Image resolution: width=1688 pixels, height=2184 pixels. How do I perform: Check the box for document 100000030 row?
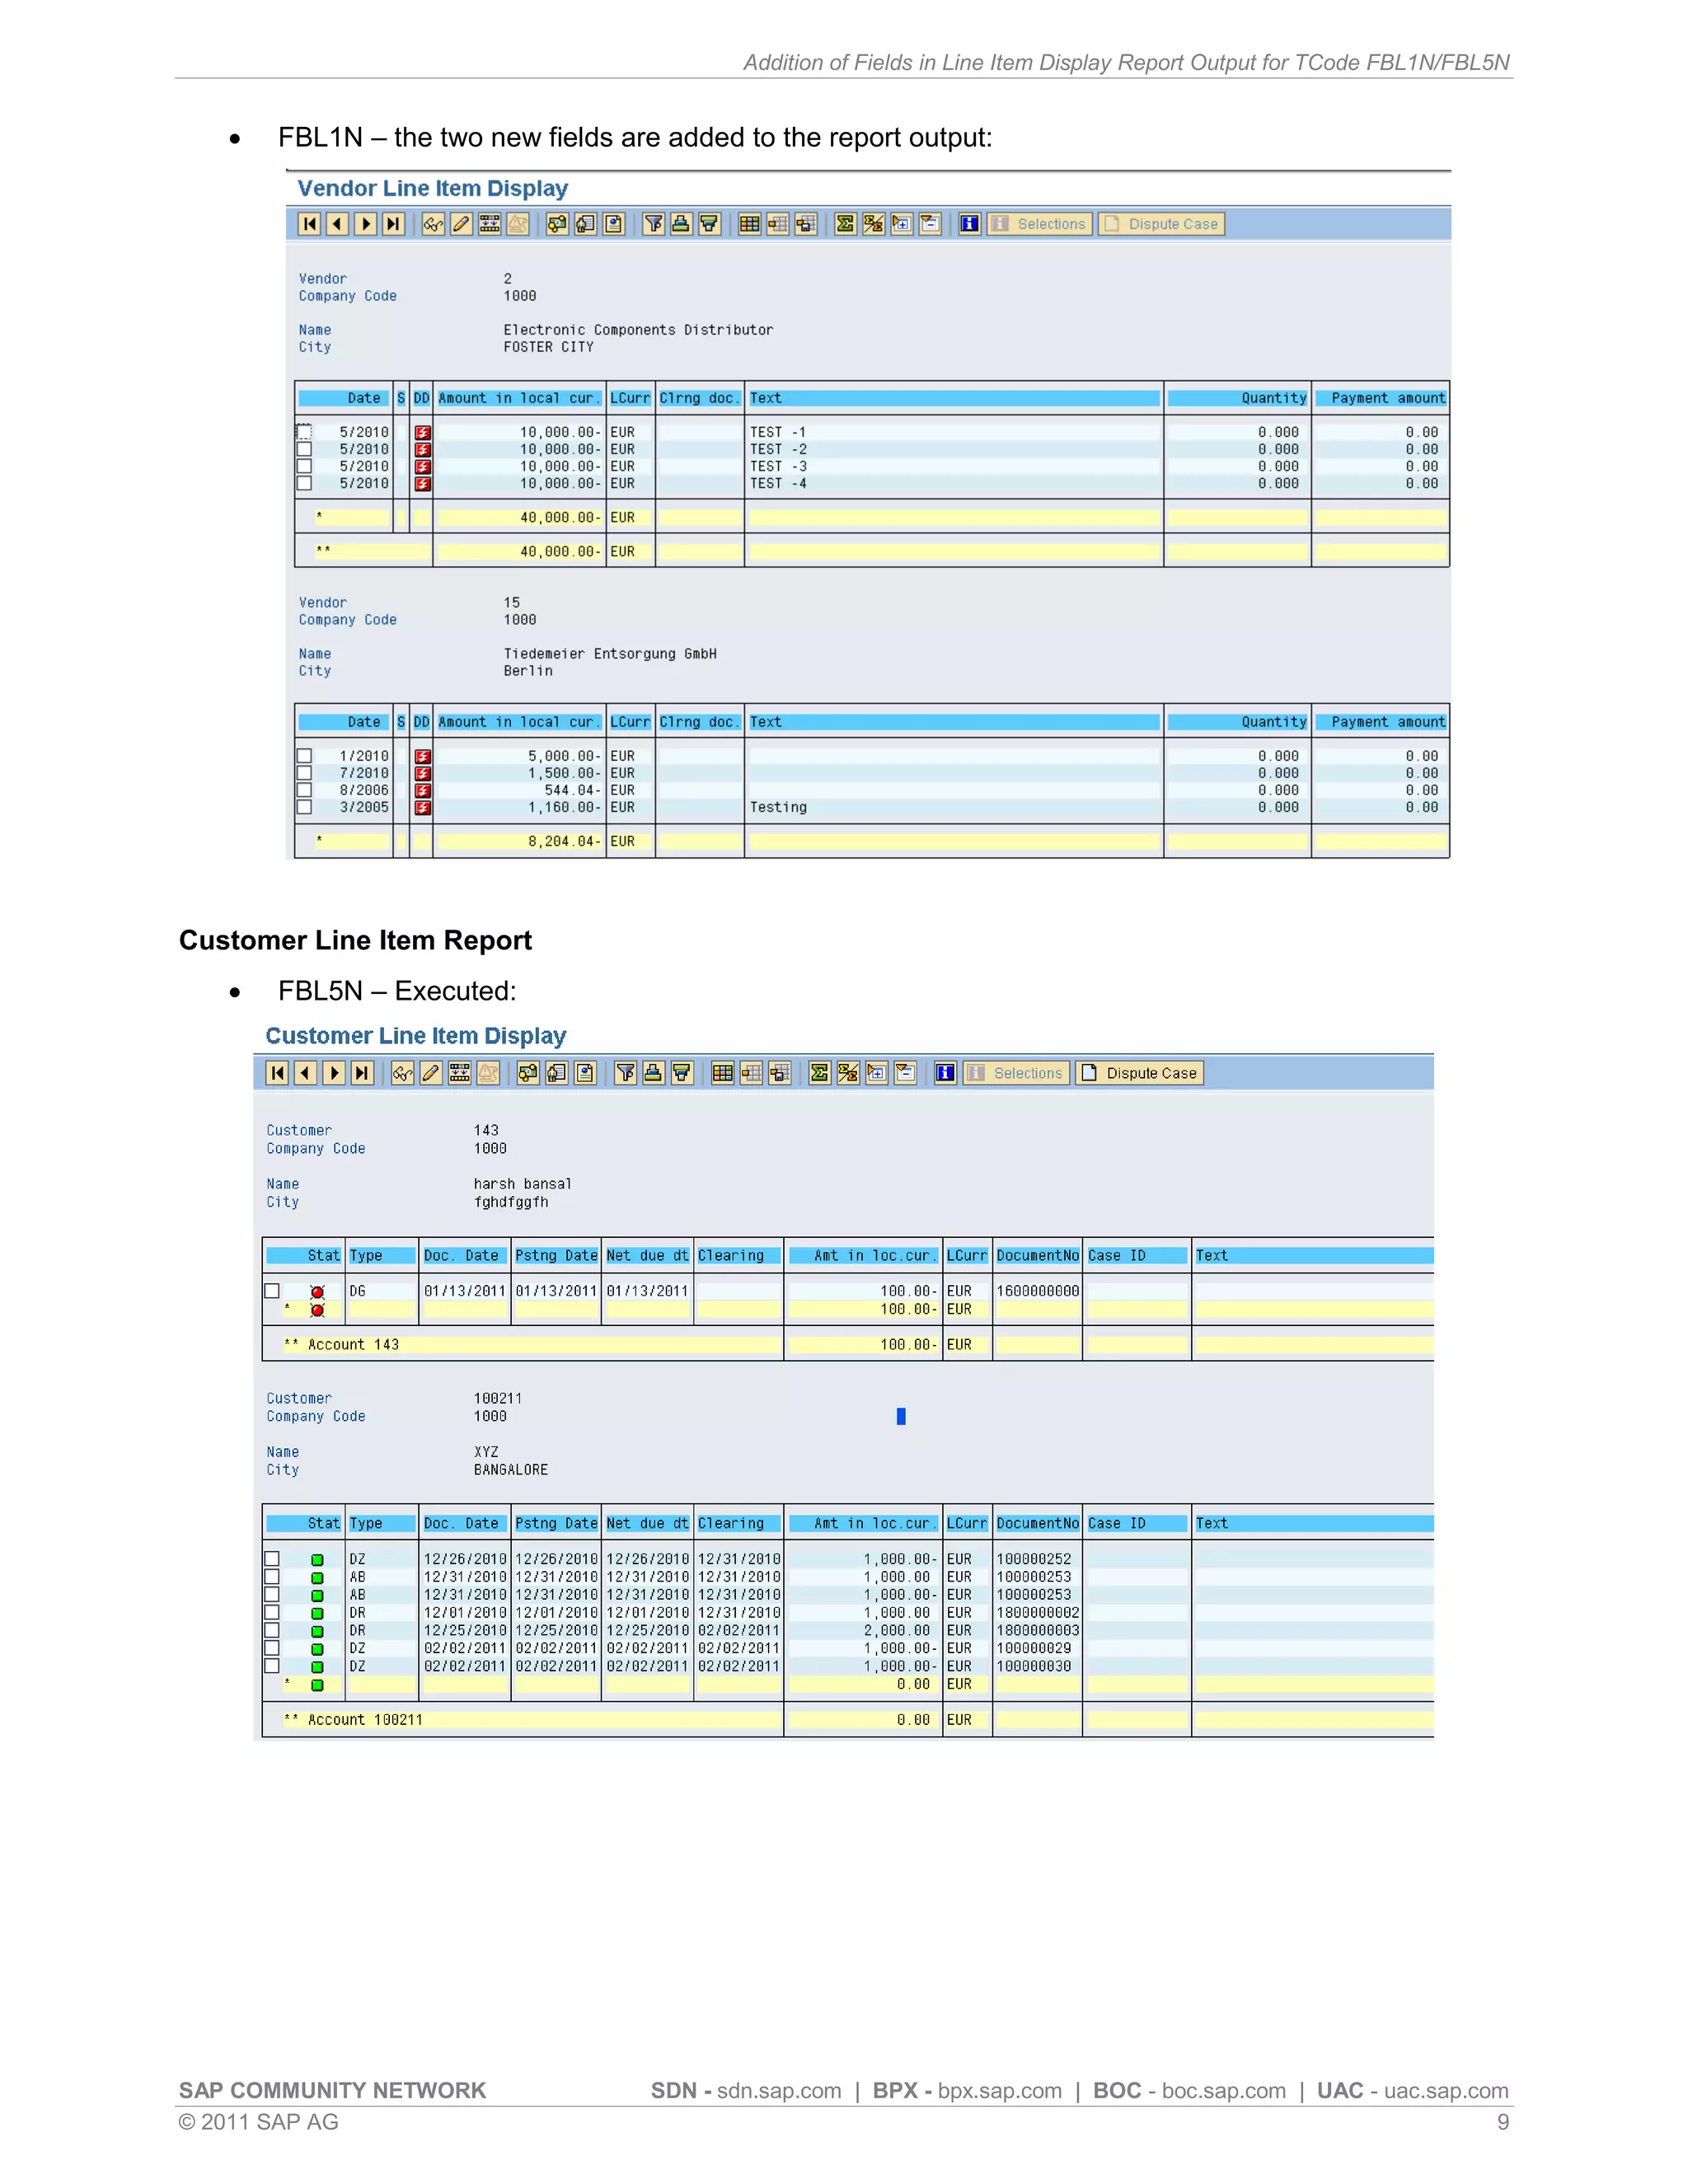tap(272, 1666)
